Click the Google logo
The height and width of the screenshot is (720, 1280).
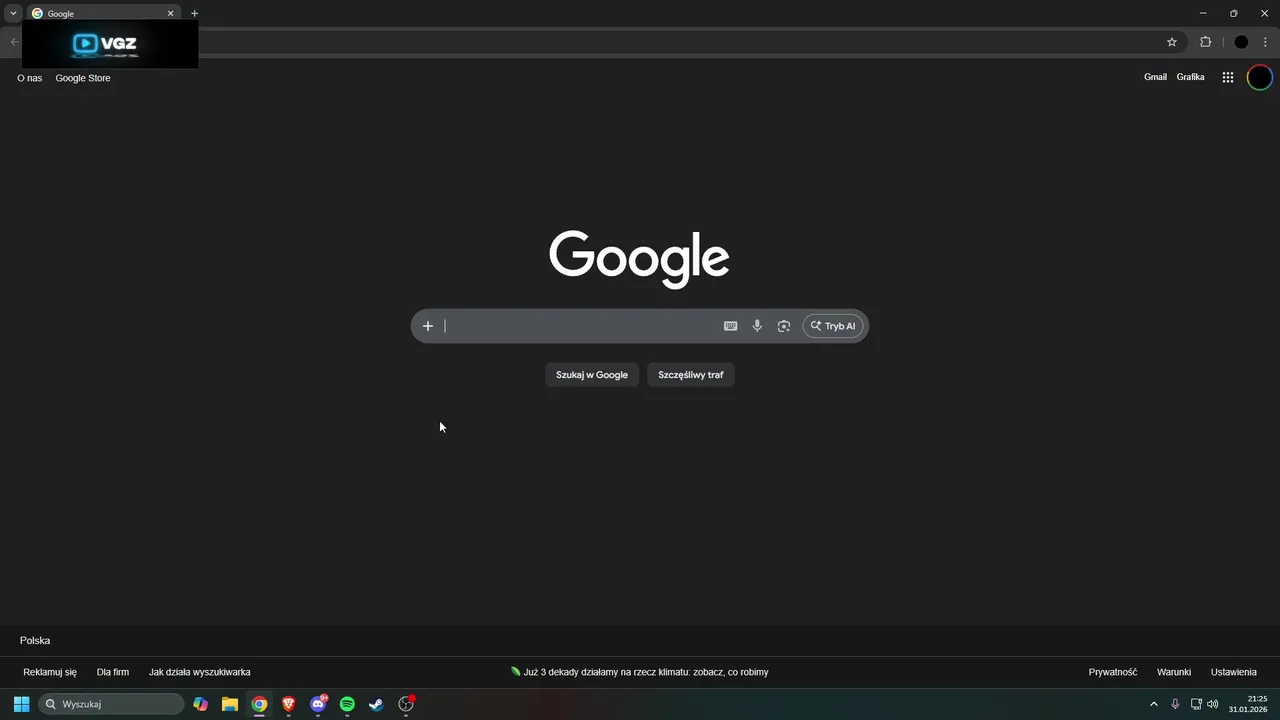[x=639, y=259]
